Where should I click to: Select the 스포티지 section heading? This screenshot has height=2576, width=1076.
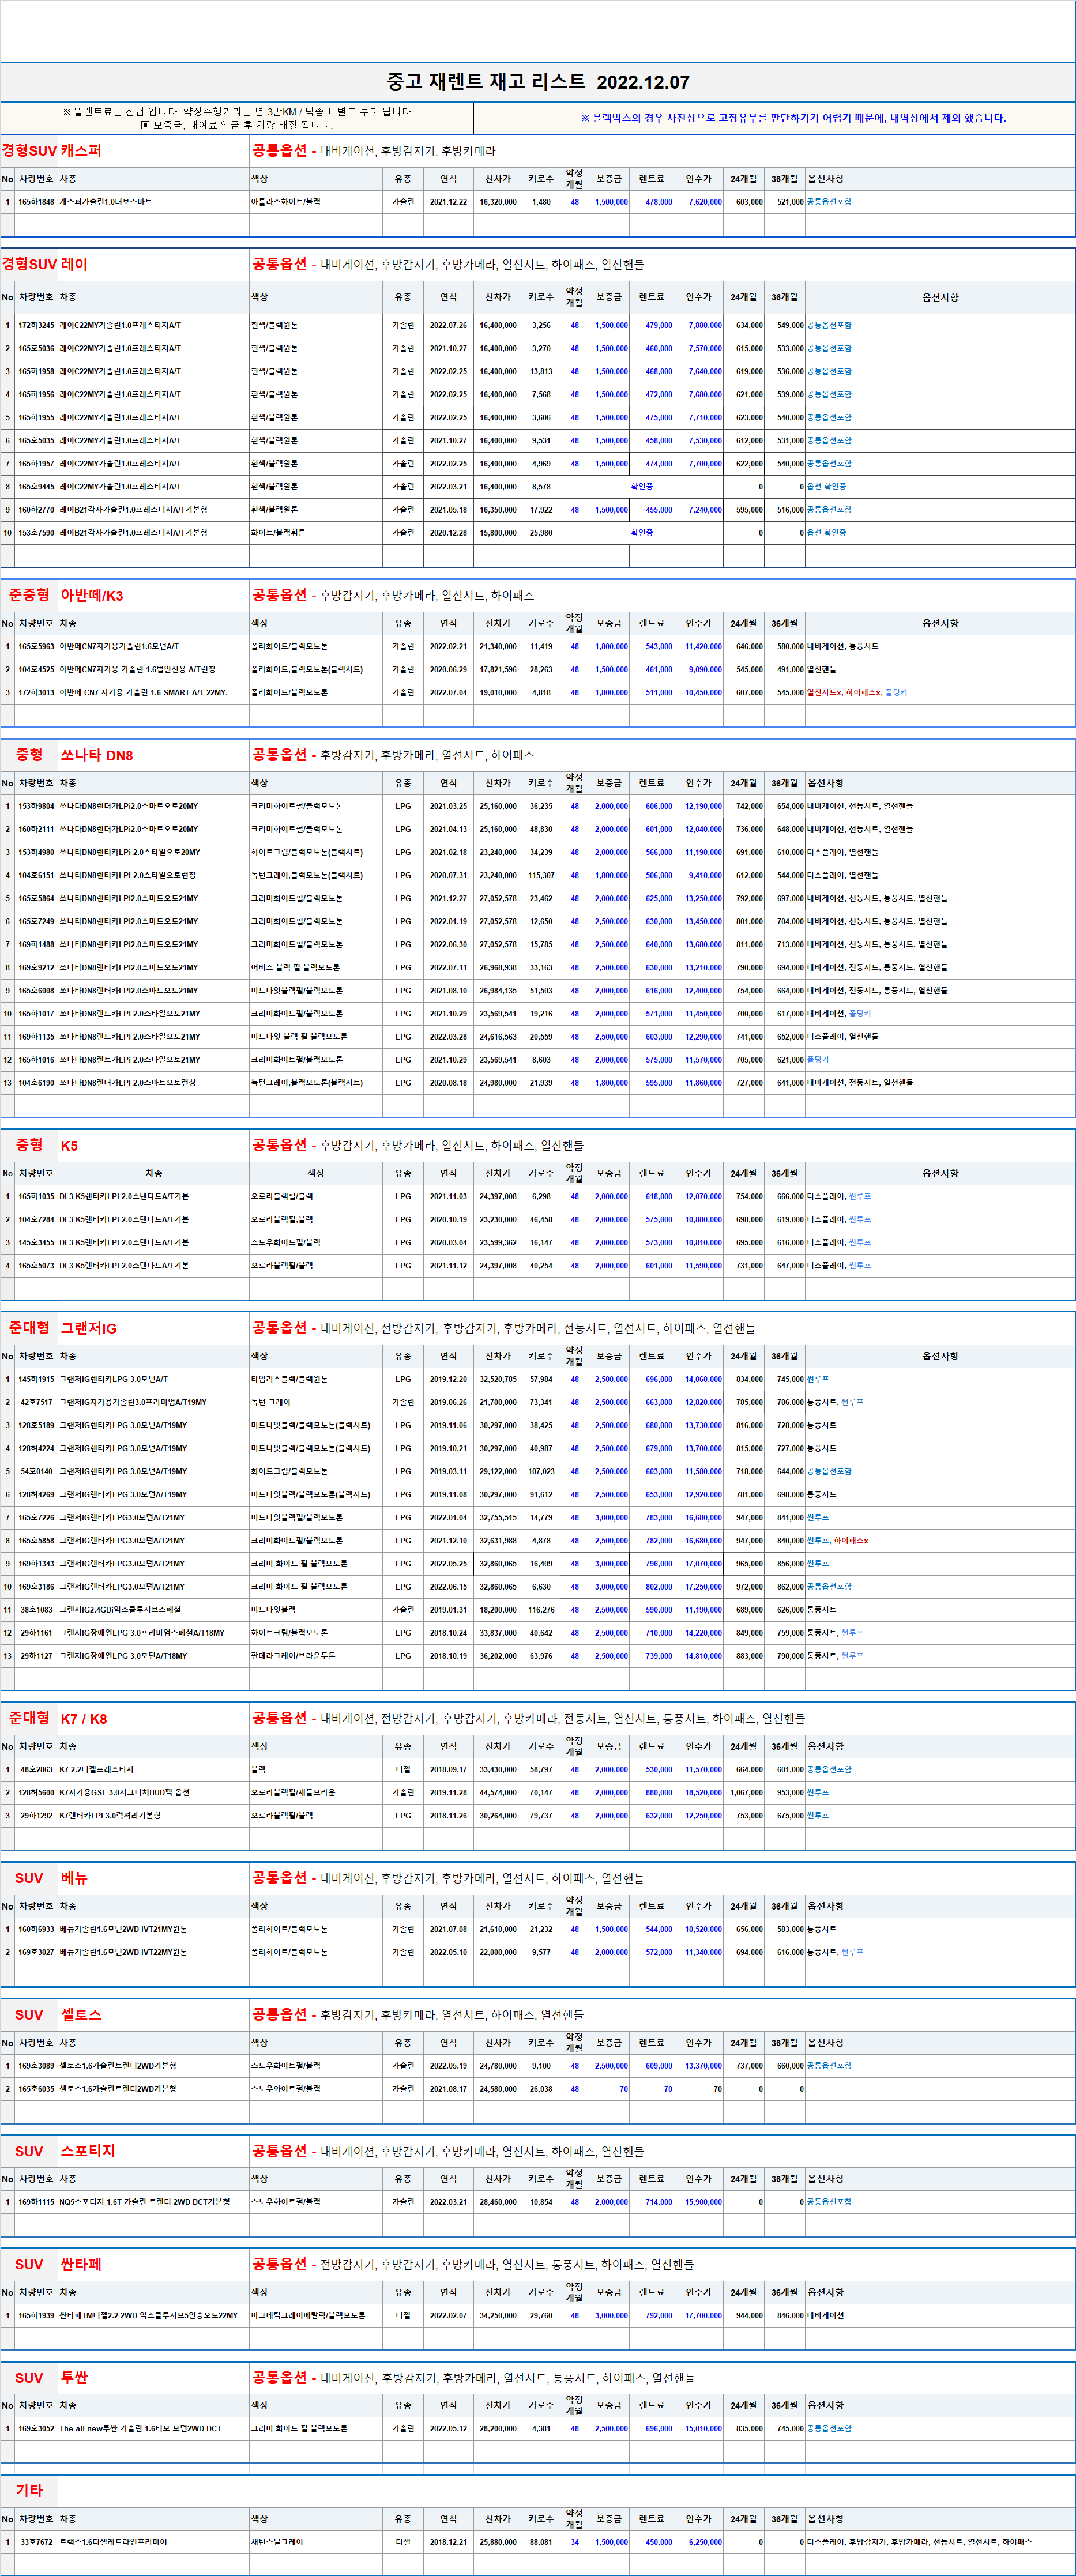(x=88, y=2151)
